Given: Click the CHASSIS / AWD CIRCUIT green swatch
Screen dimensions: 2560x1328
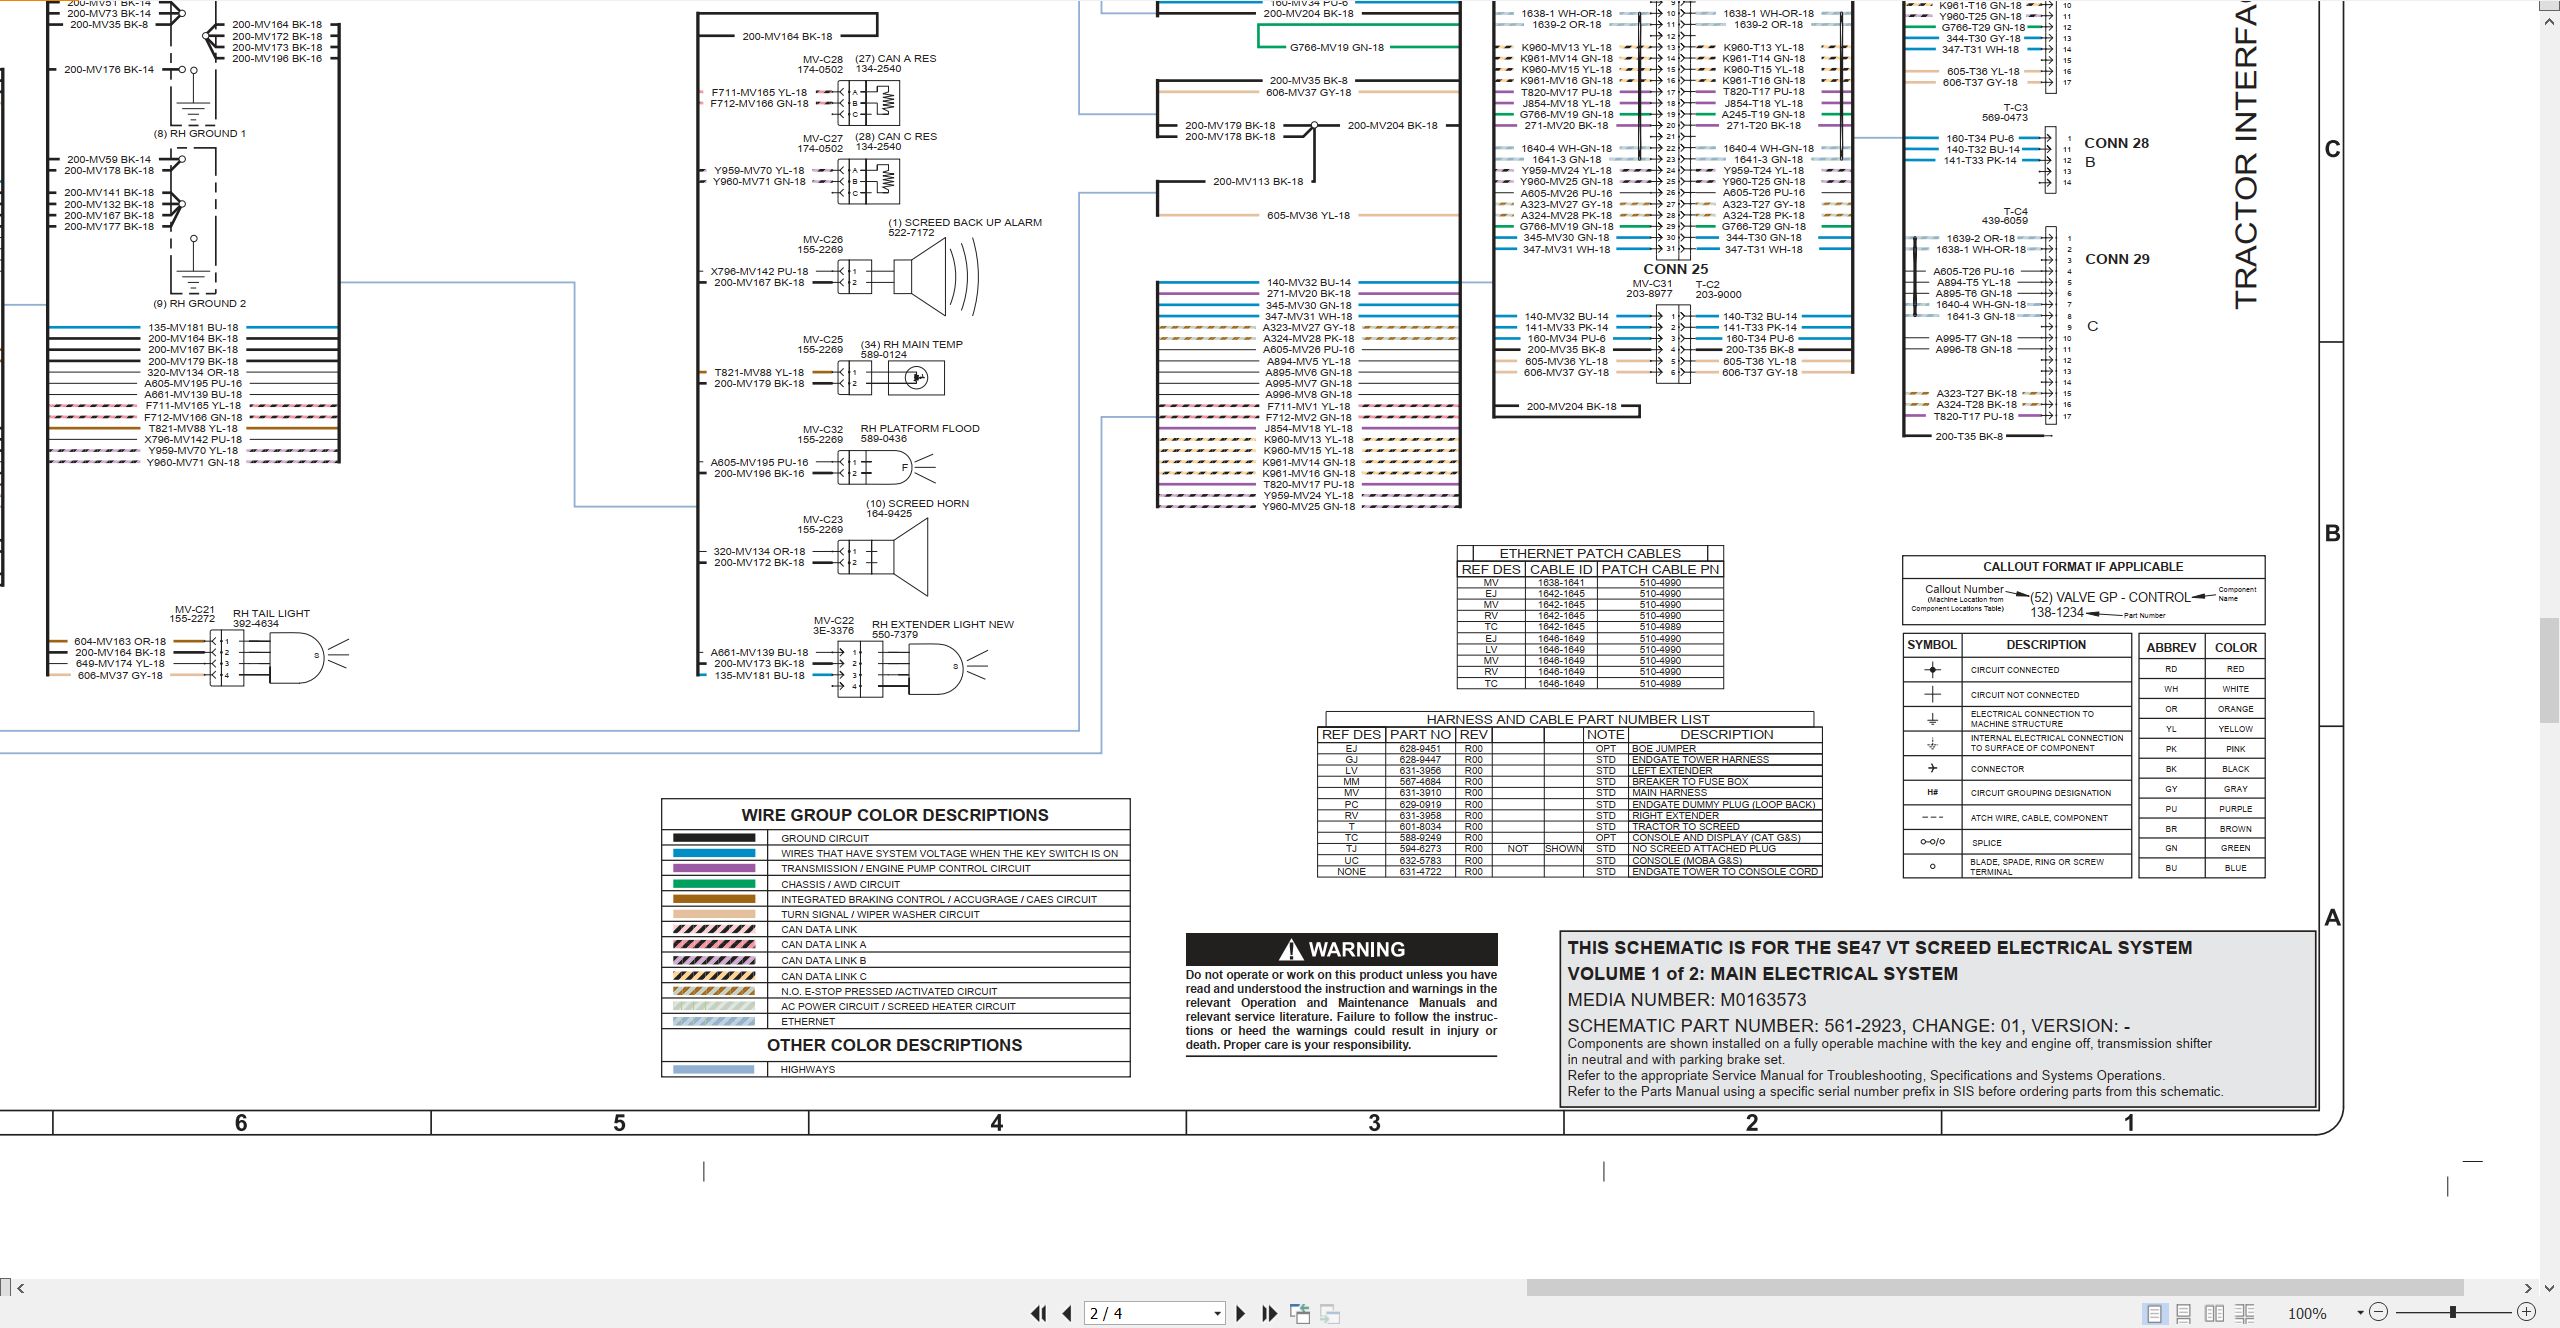Looking at the screenshot, I should (x=714, y=884).
